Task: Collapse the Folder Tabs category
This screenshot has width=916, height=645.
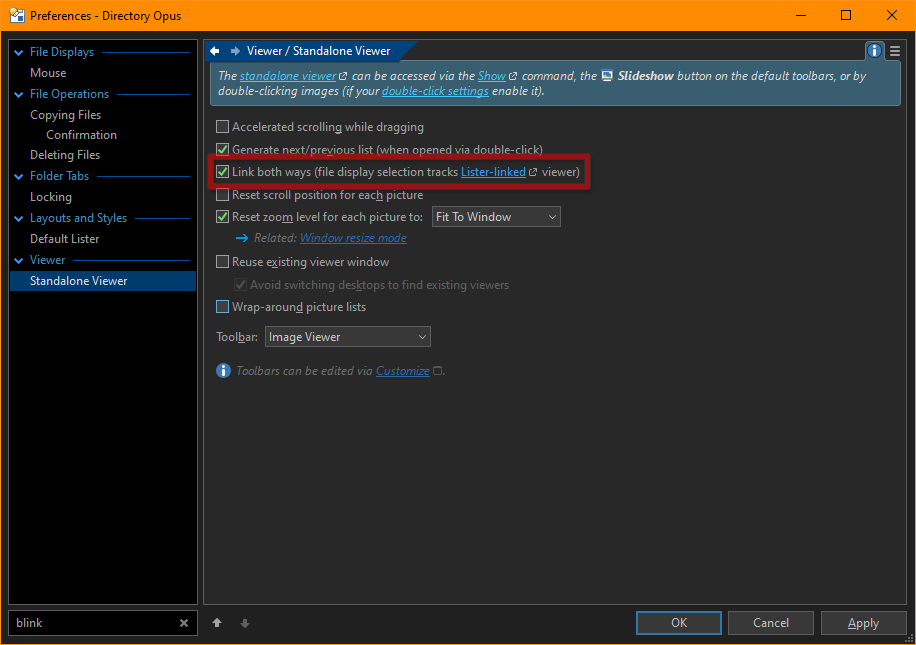Action: (19, 176)
